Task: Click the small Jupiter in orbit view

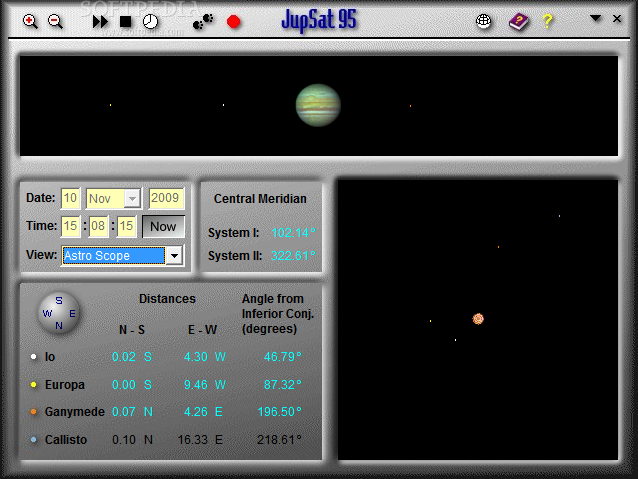Action: tap(478, 319)
